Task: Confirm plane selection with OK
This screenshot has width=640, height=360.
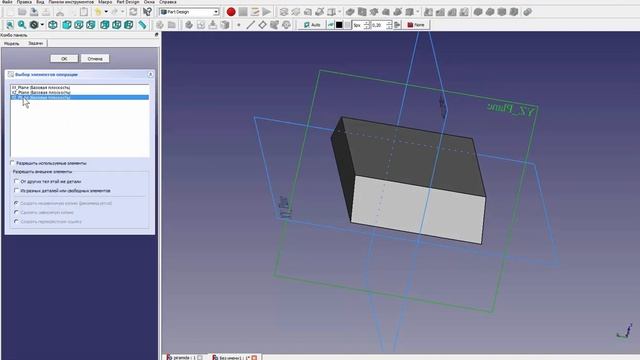Action: 64,59
